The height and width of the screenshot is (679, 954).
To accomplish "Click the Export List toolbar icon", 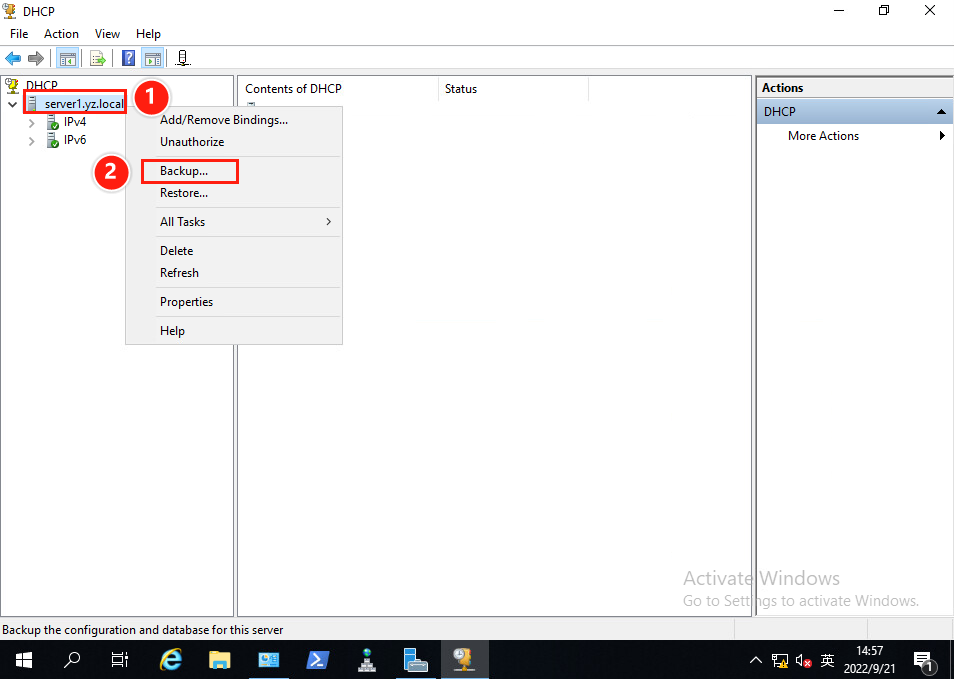I will tap(98, 57).
